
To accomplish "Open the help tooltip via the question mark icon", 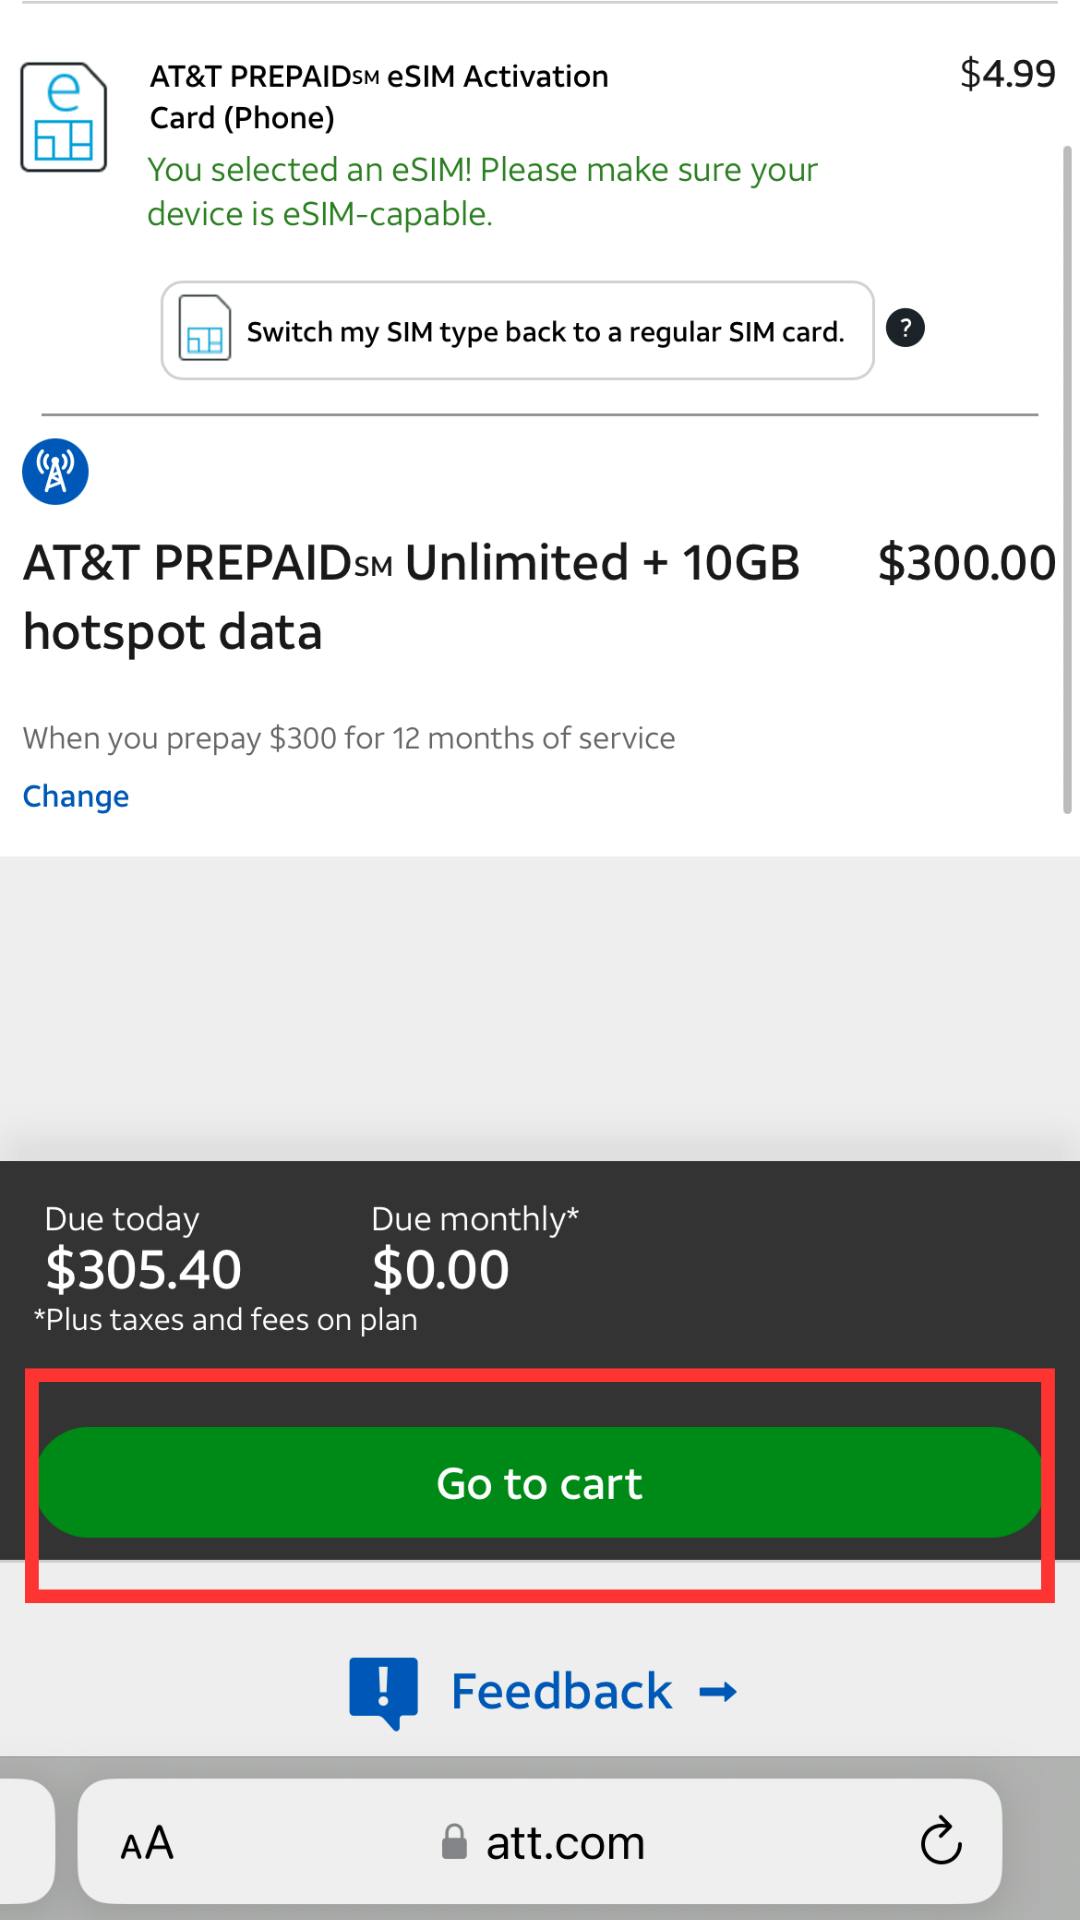I will coord(903,328).
